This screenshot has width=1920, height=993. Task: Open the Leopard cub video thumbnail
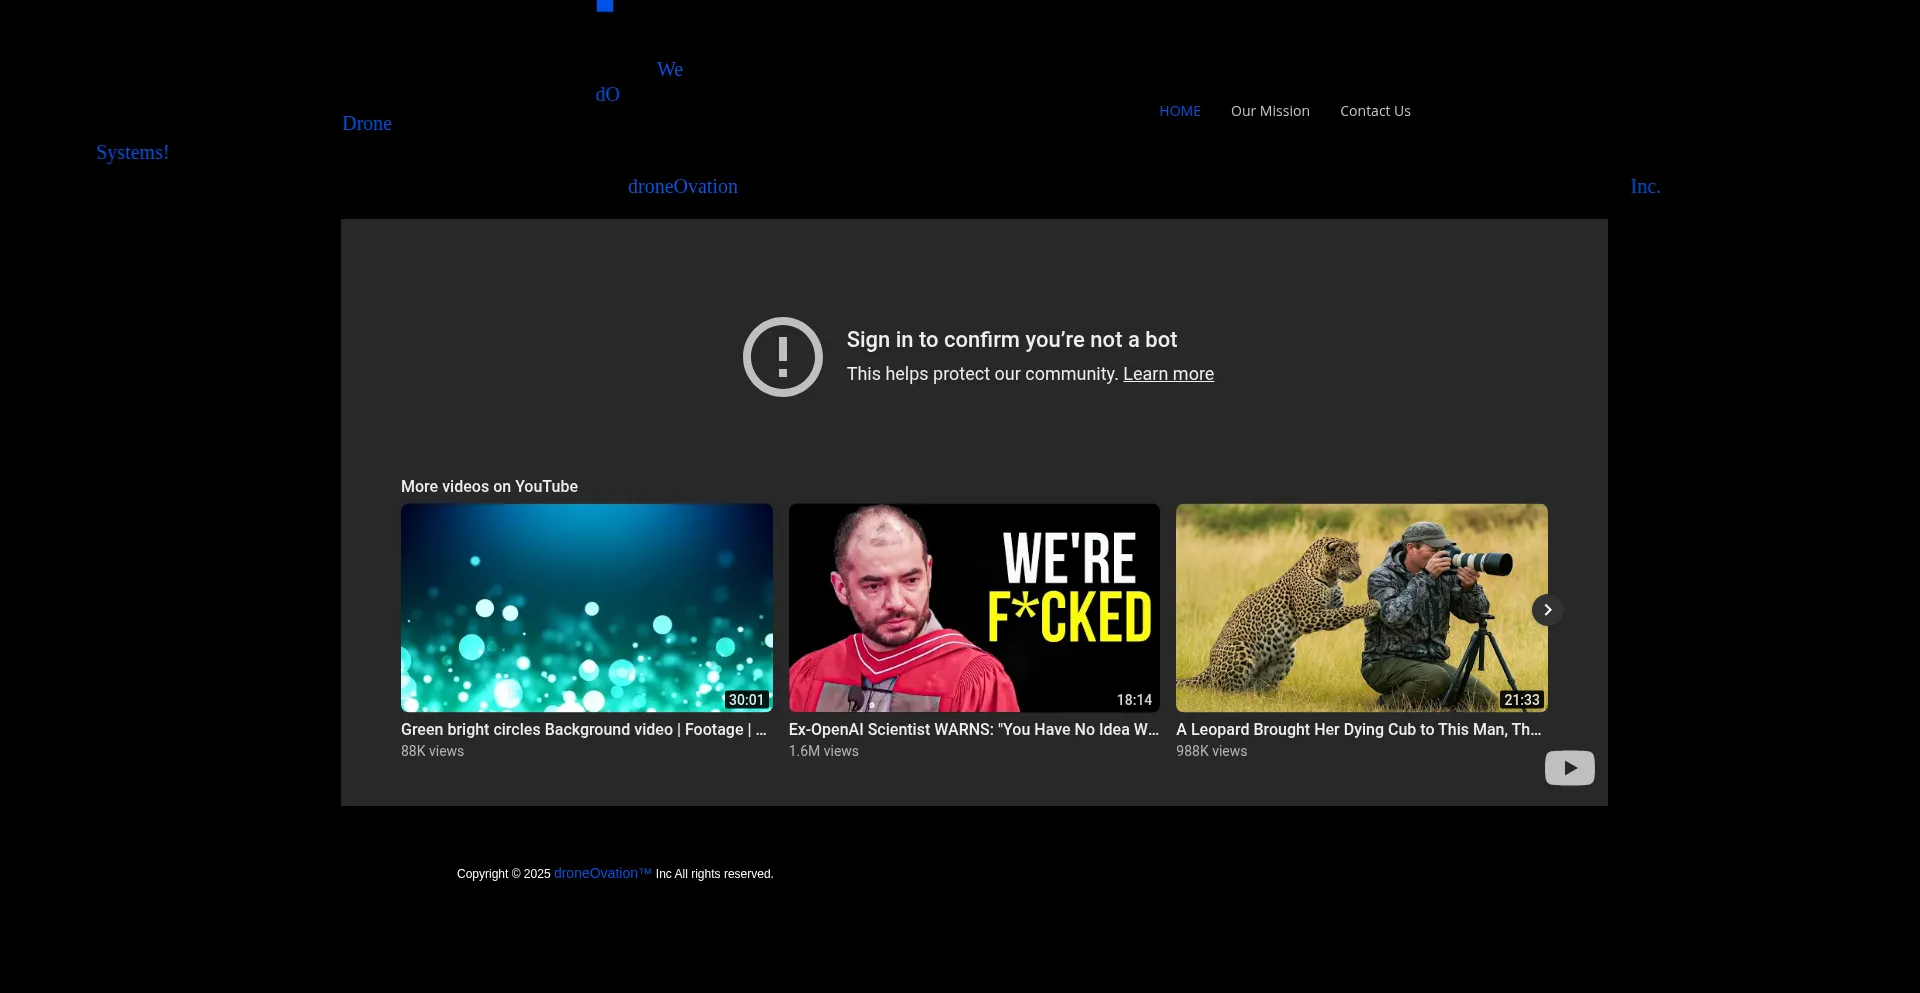click(1362, 608)
